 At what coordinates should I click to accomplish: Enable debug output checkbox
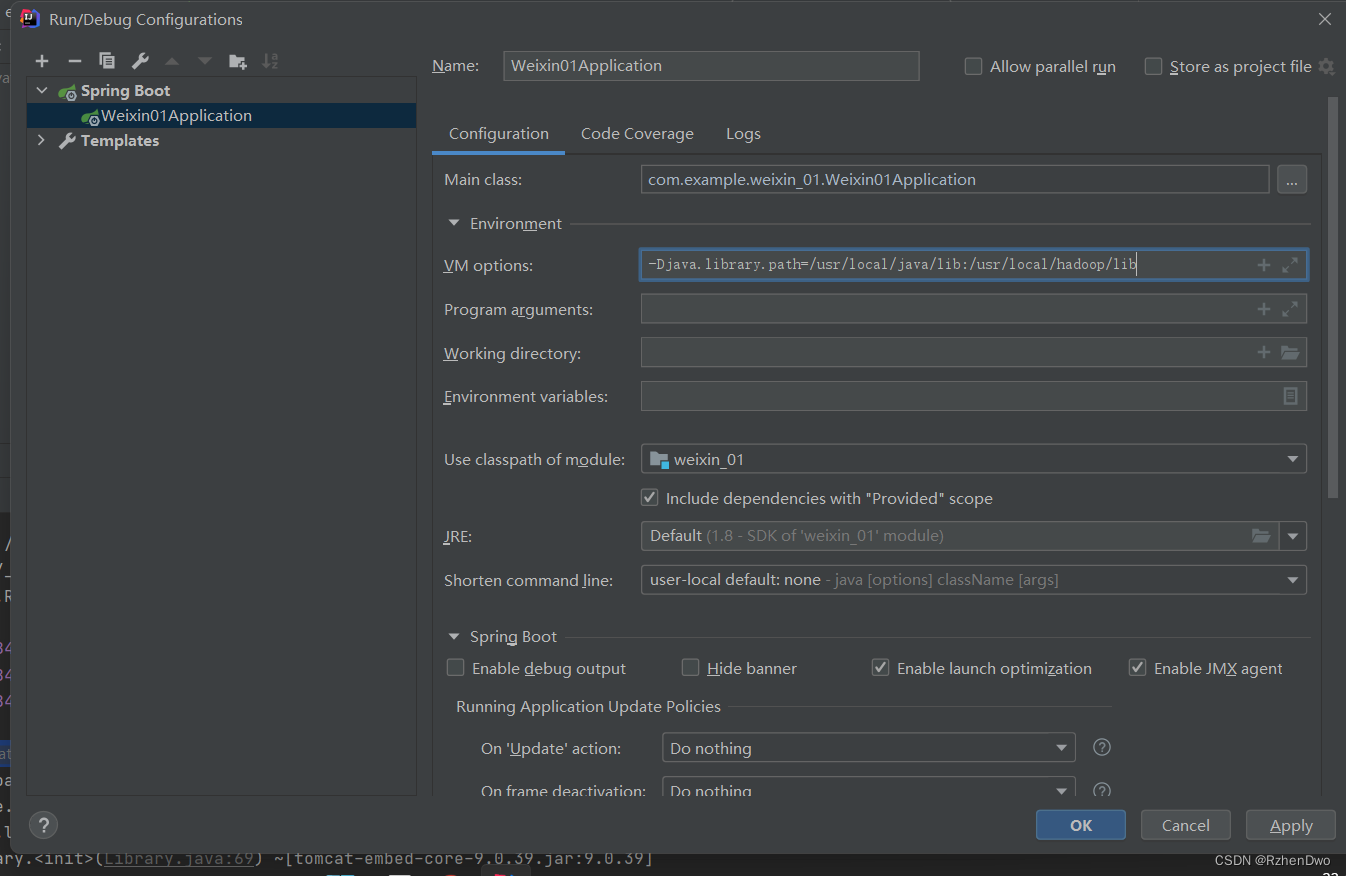455,667
